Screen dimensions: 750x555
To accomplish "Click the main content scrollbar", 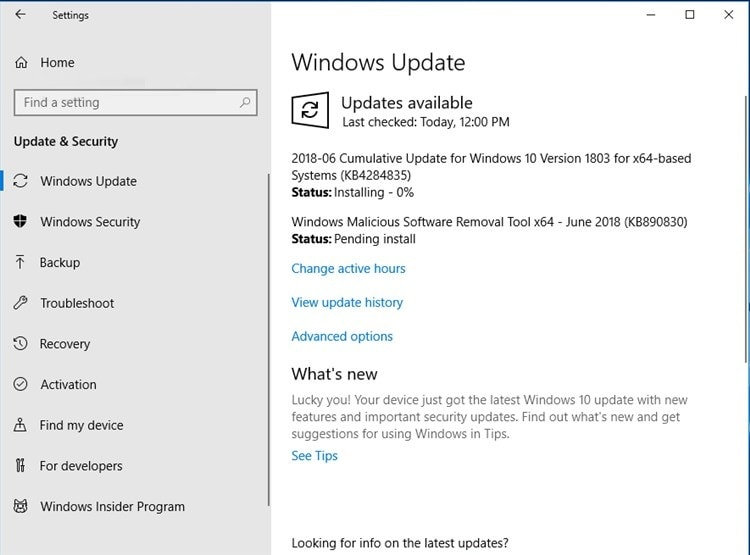I will (x=746, y=229).
